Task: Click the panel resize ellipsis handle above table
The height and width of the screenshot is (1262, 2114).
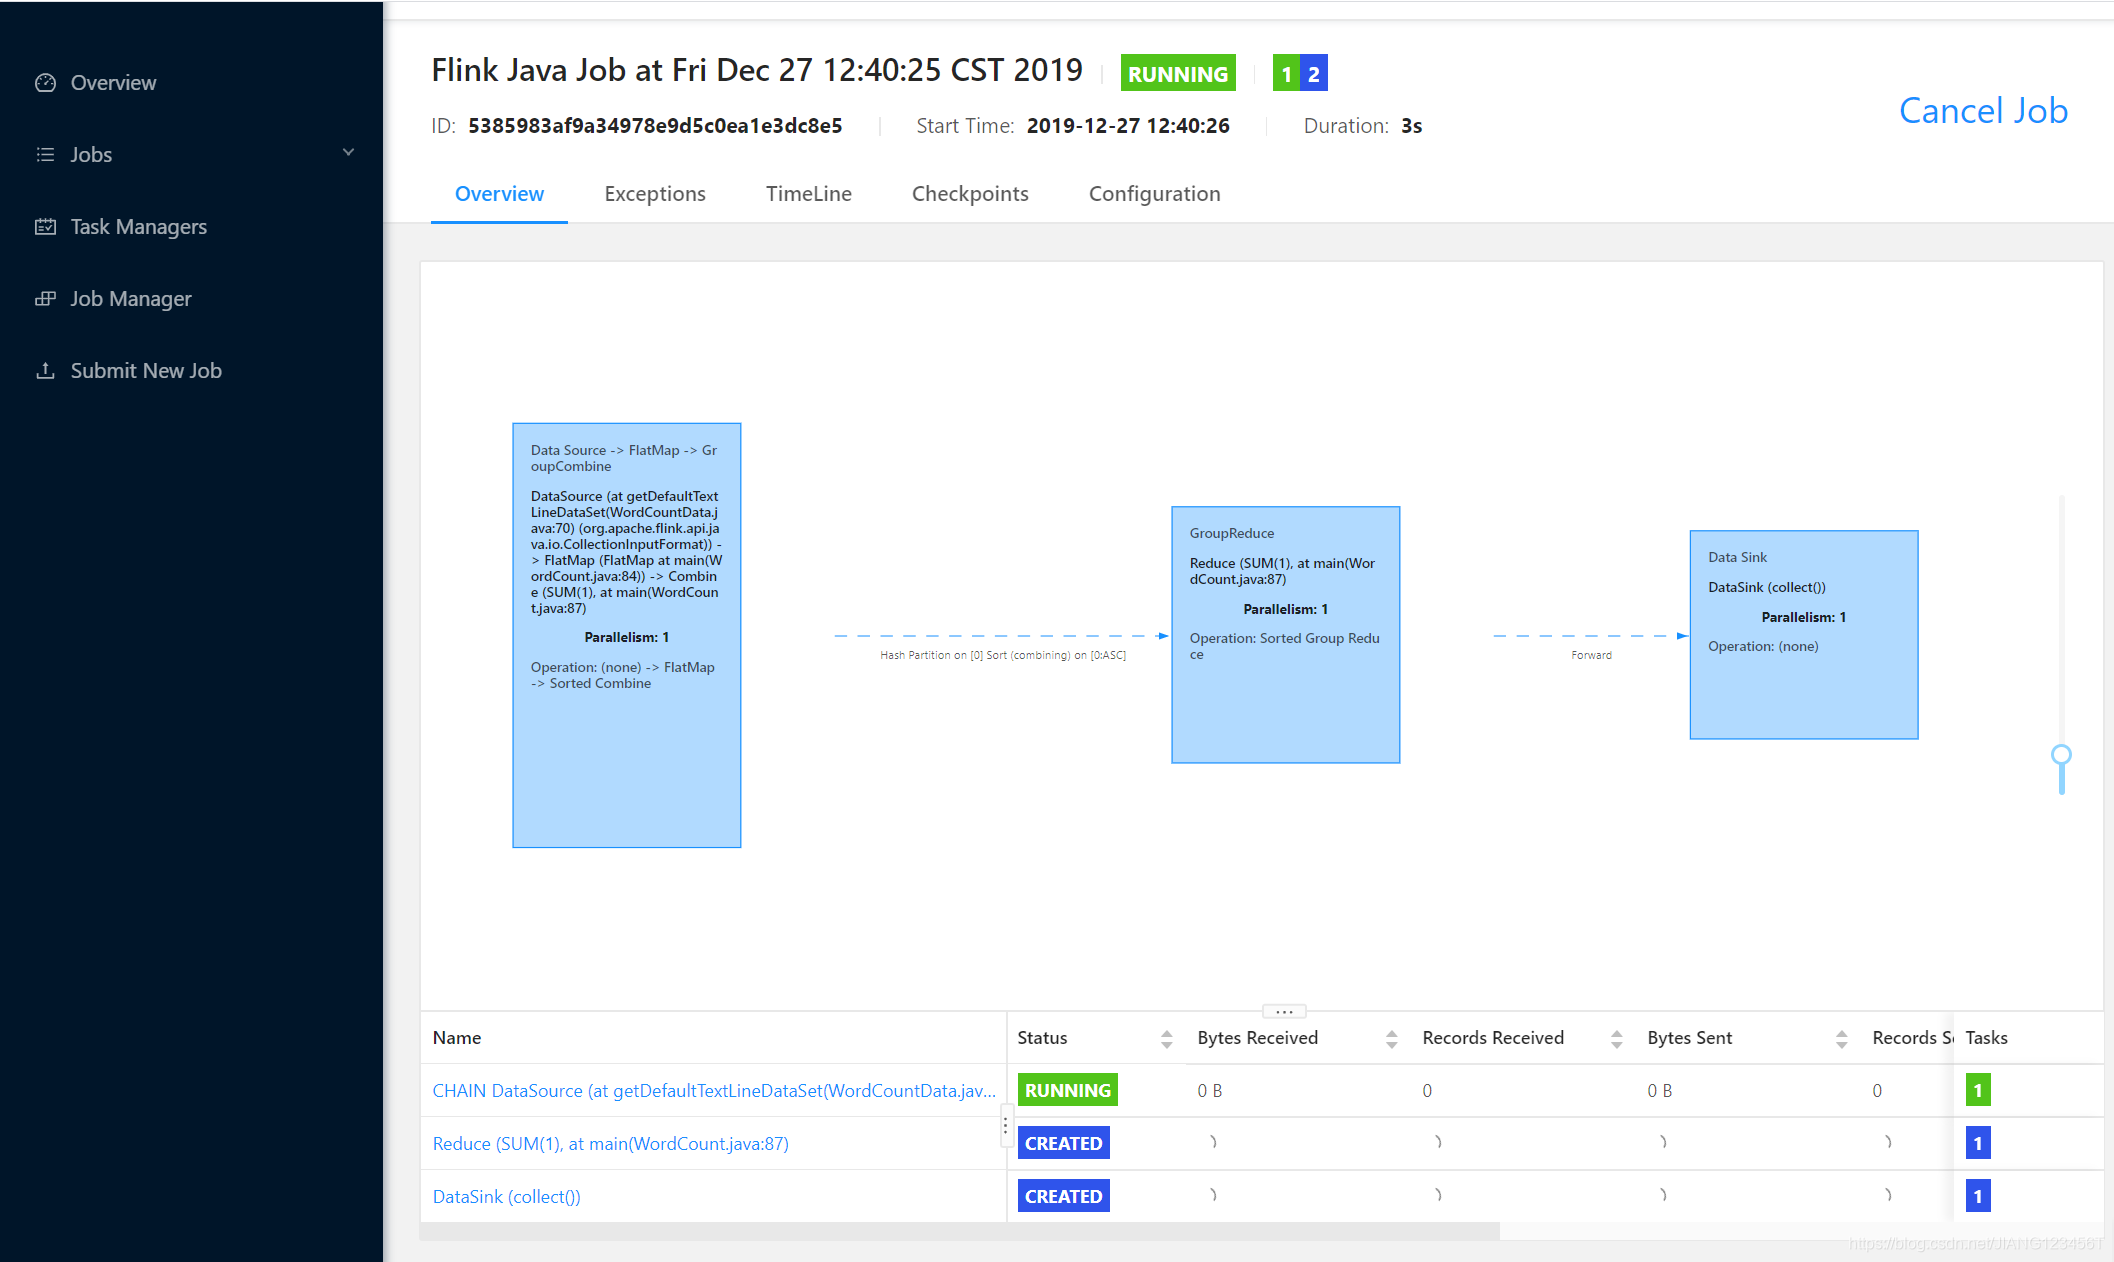Action: [x=1284, y=1011]
